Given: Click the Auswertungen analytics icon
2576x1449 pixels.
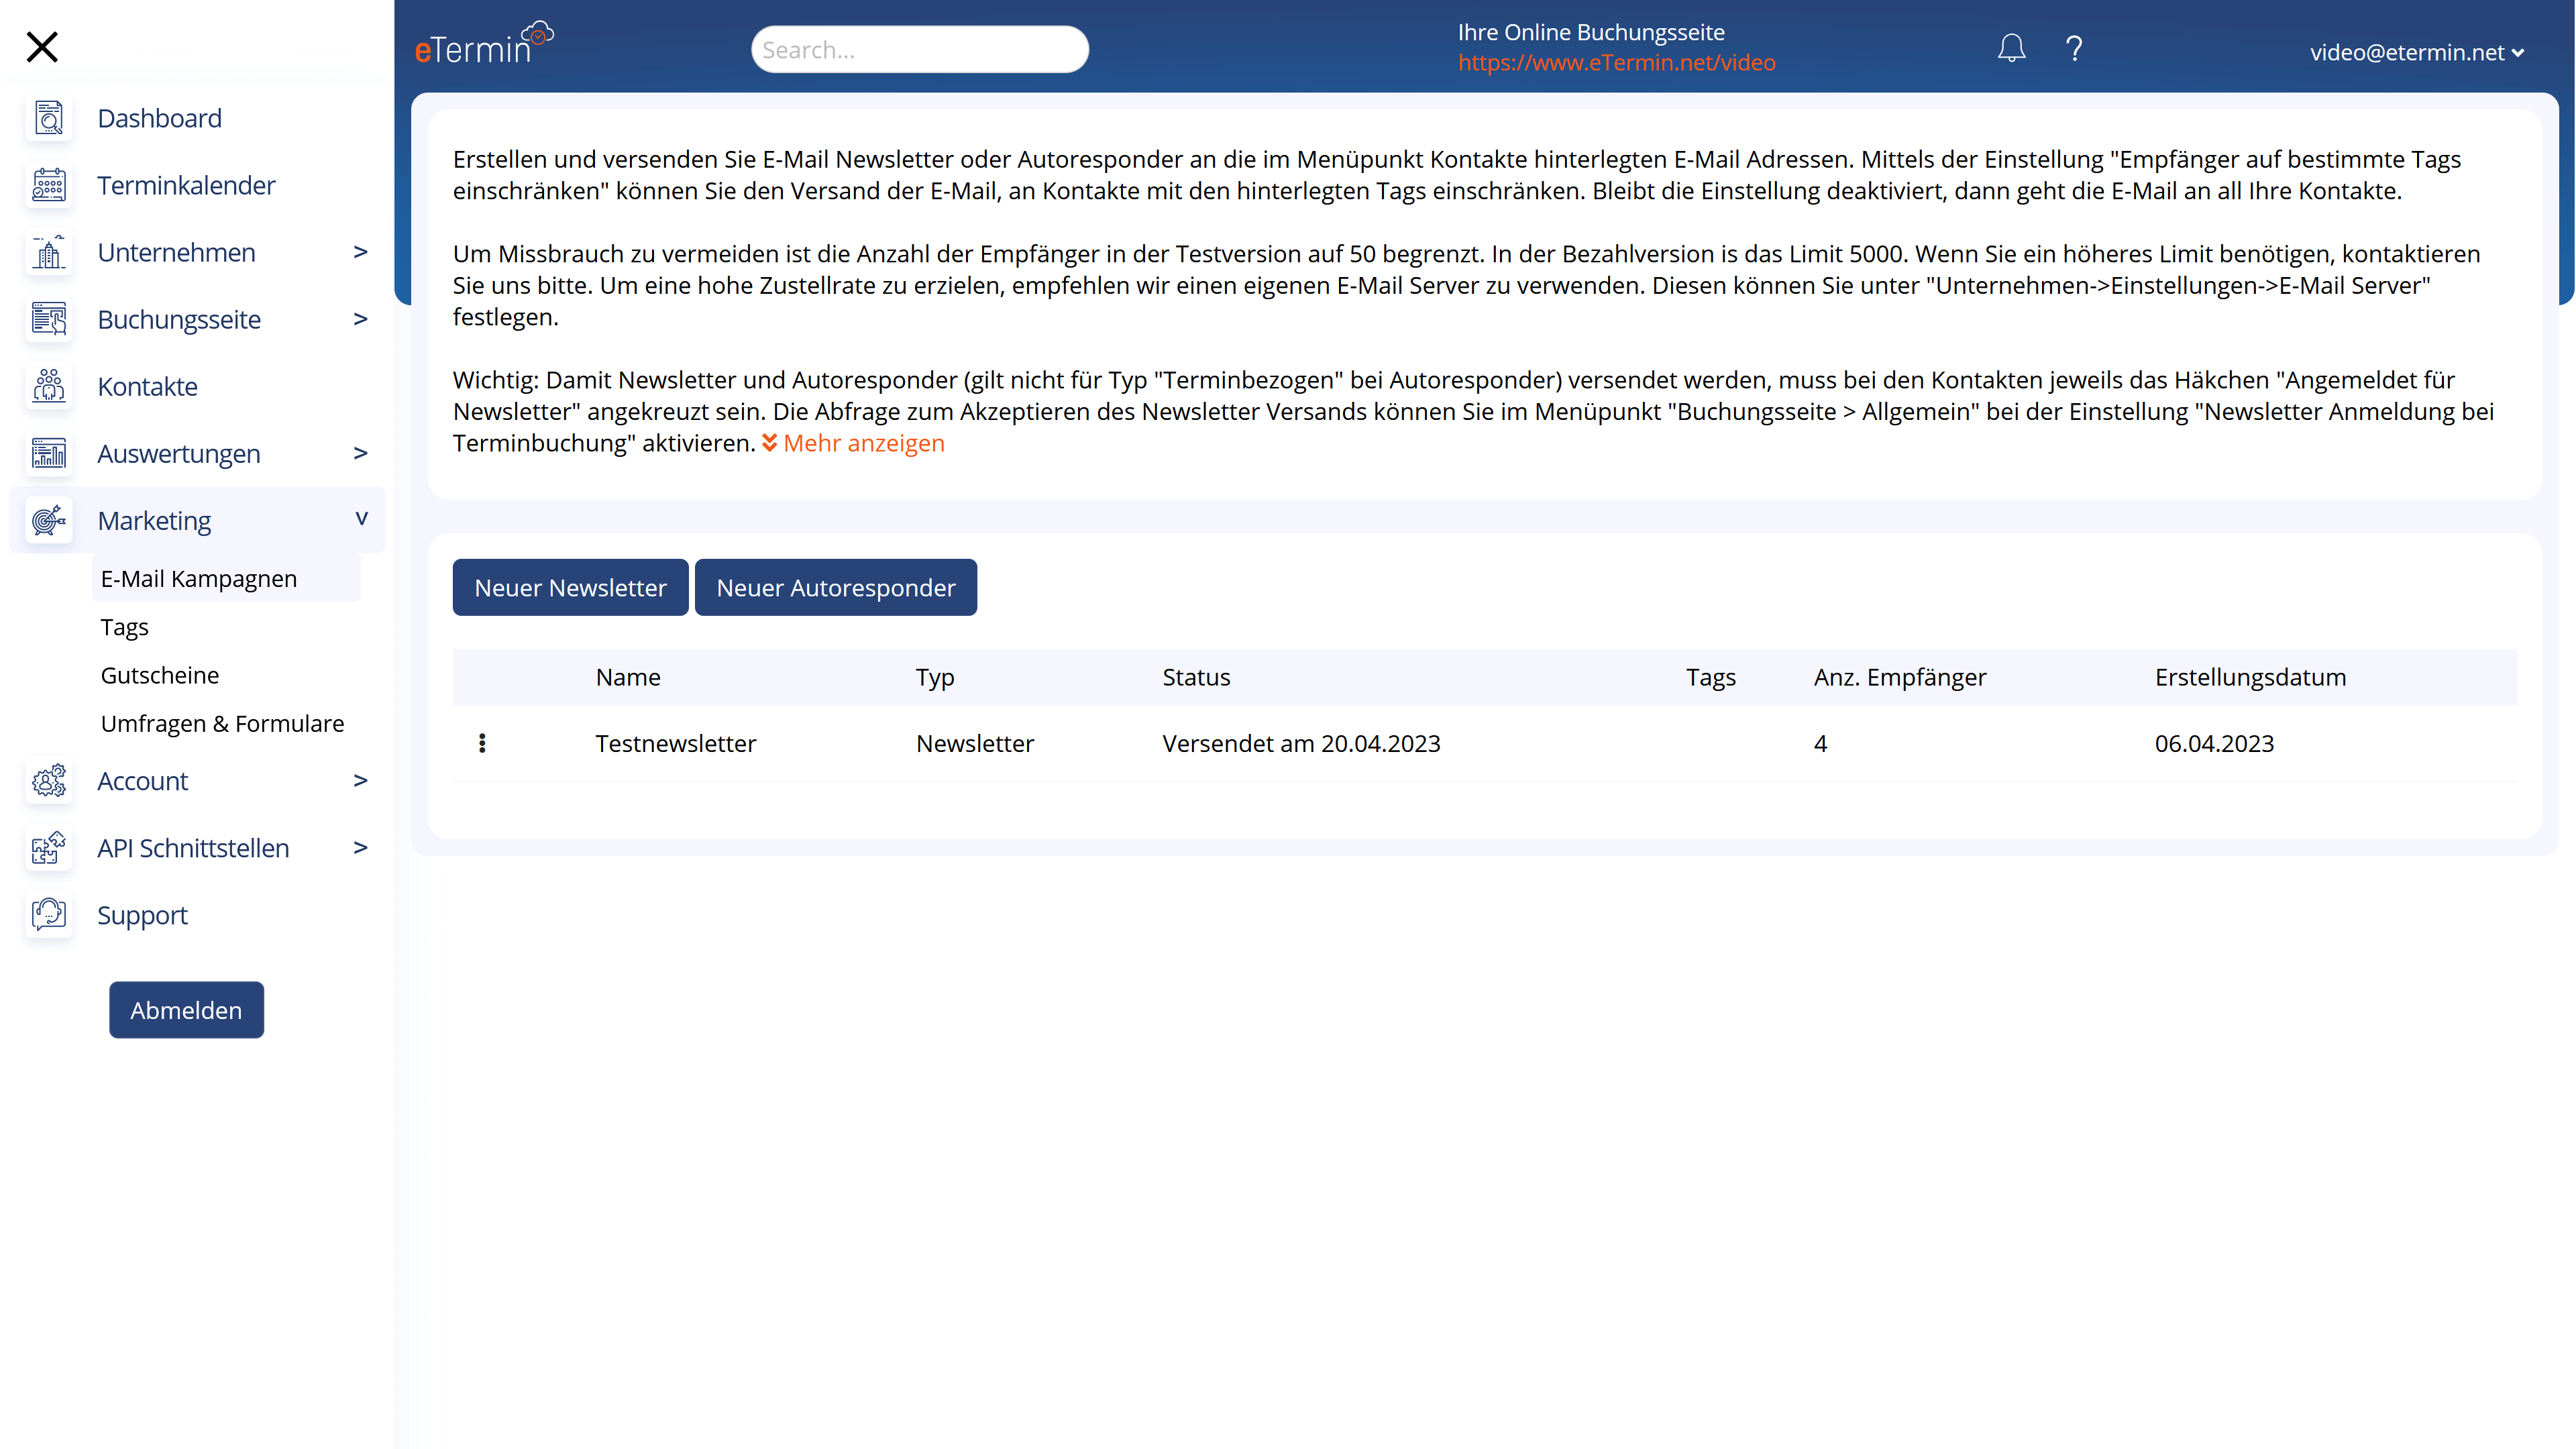Looking at the screenshot, I should coord(48,453).
